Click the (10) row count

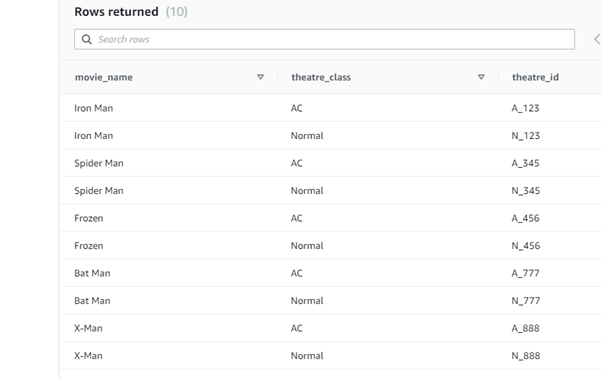click(177, 11)
